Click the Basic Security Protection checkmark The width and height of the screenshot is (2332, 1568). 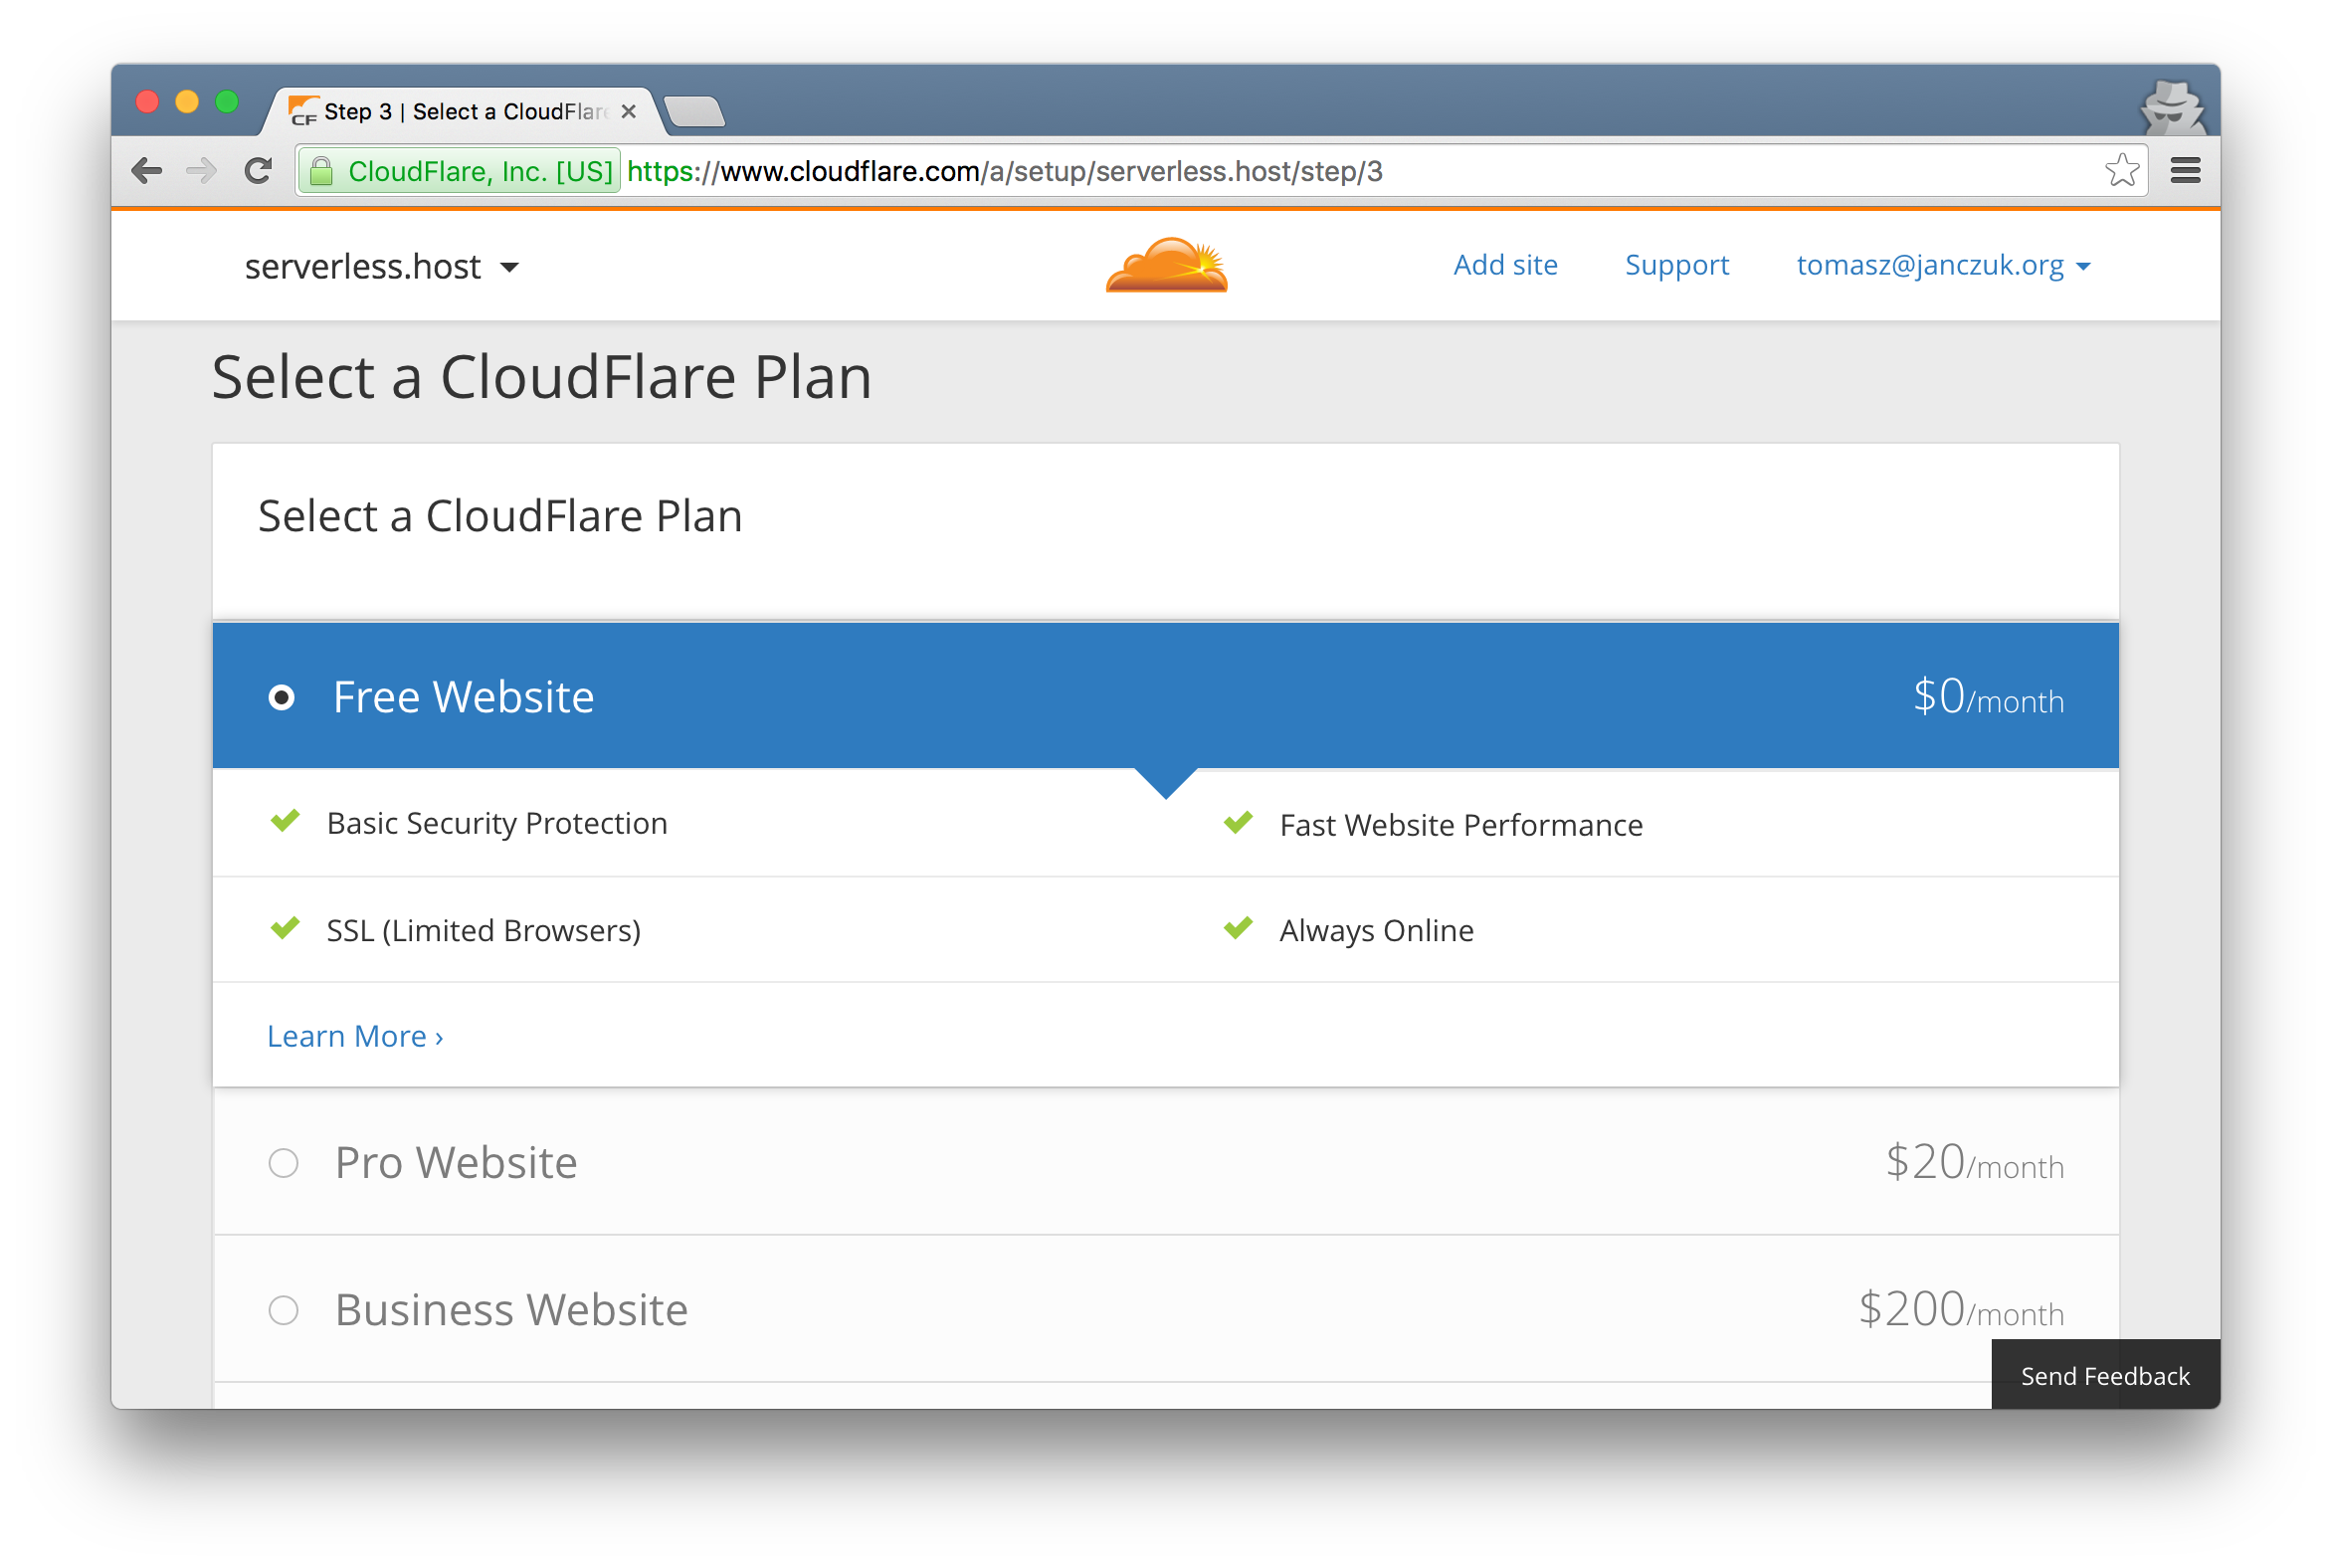(x=284, y=823)
